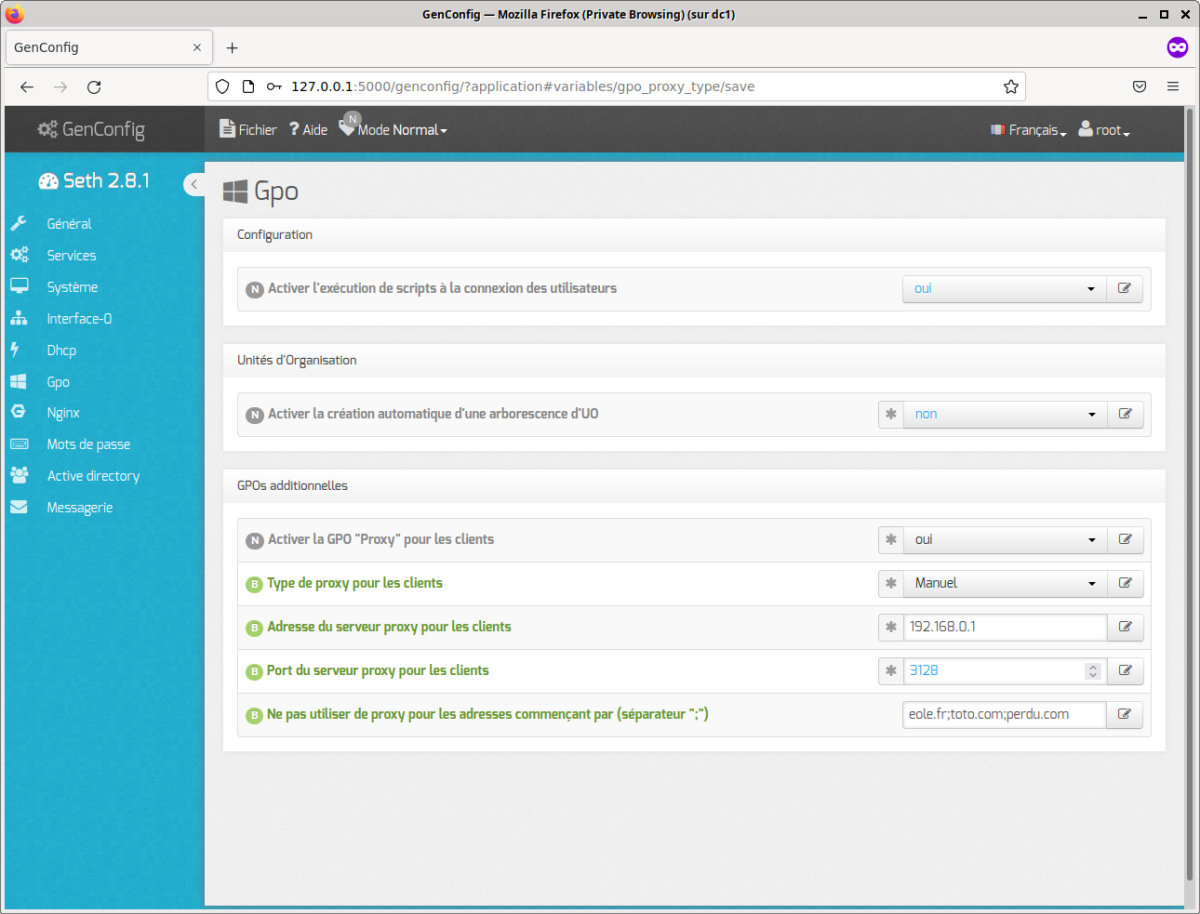
Task: Select Système in the sidebar
Action: pos(72,287)
